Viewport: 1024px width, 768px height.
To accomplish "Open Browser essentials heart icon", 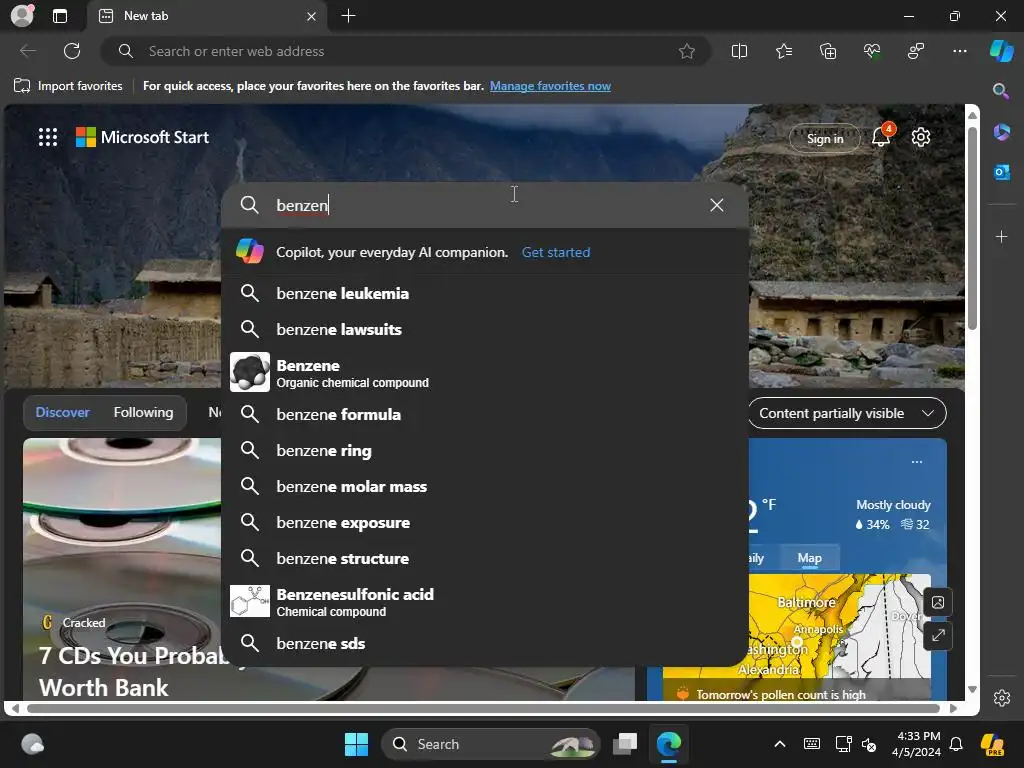I will [x=872, y=51].
